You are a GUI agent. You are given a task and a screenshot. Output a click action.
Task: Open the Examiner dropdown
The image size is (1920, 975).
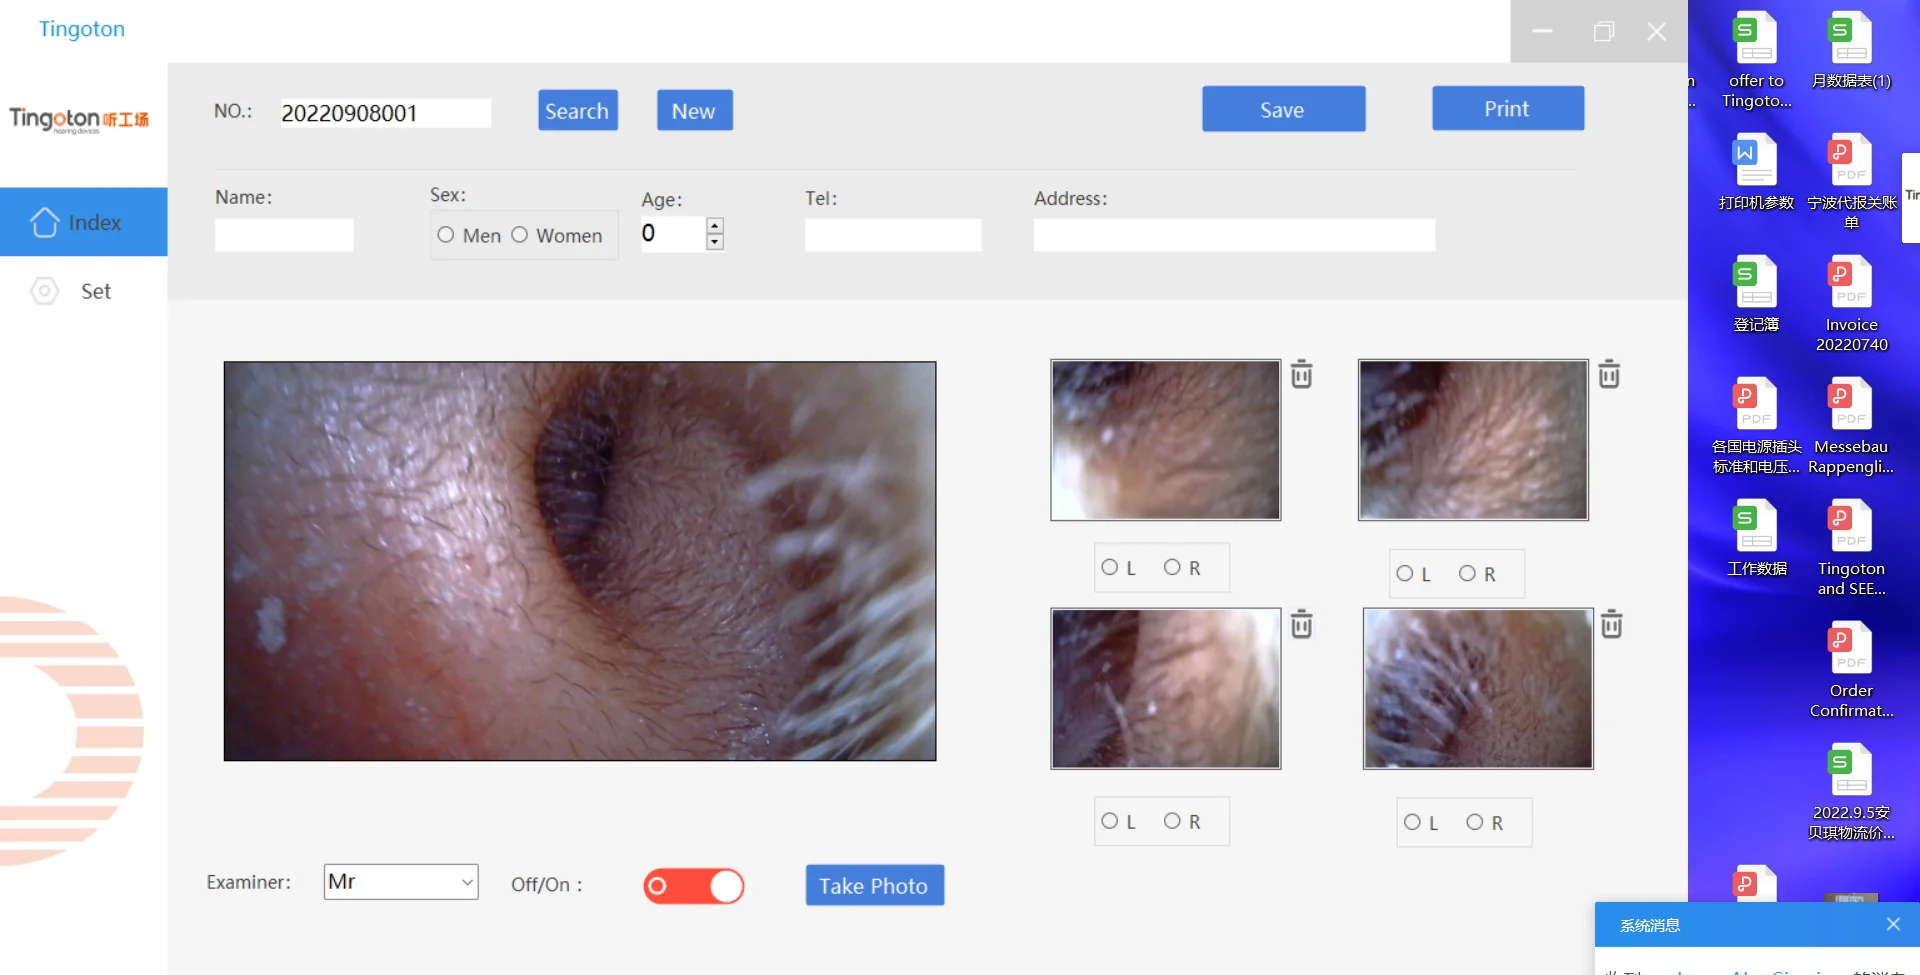[x=466, y=882]
